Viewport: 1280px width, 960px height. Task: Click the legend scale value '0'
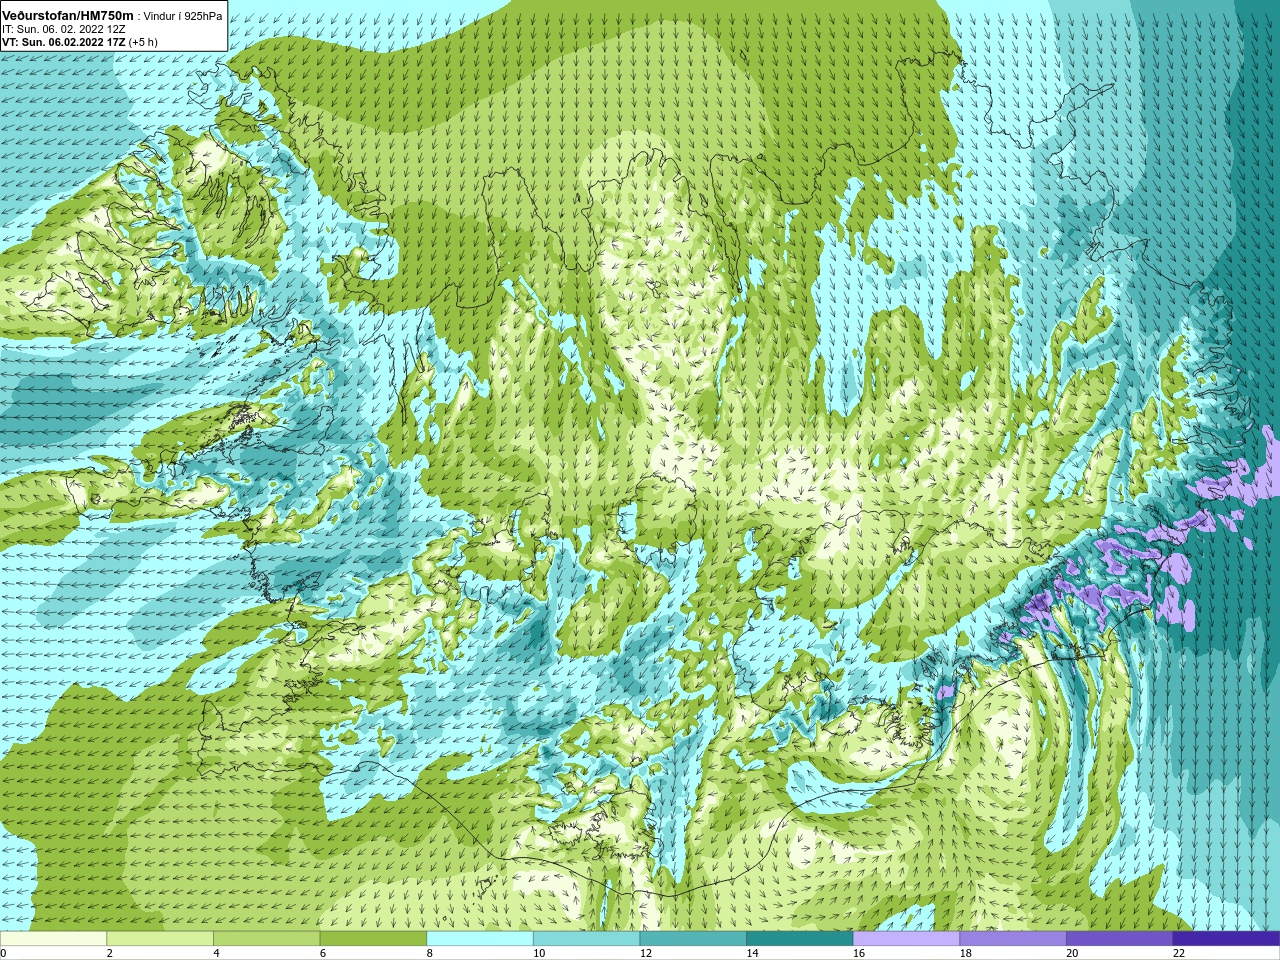coord(3,953)
